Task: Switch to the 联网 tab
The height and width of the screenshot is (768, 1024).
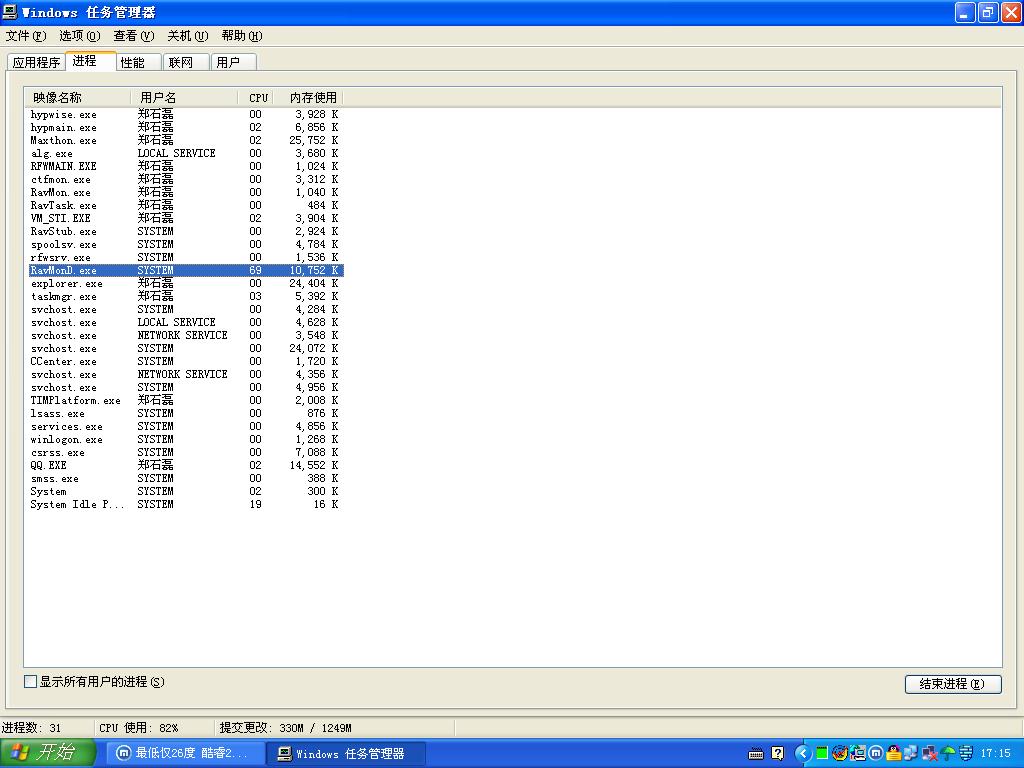Action: pos(186,63)
